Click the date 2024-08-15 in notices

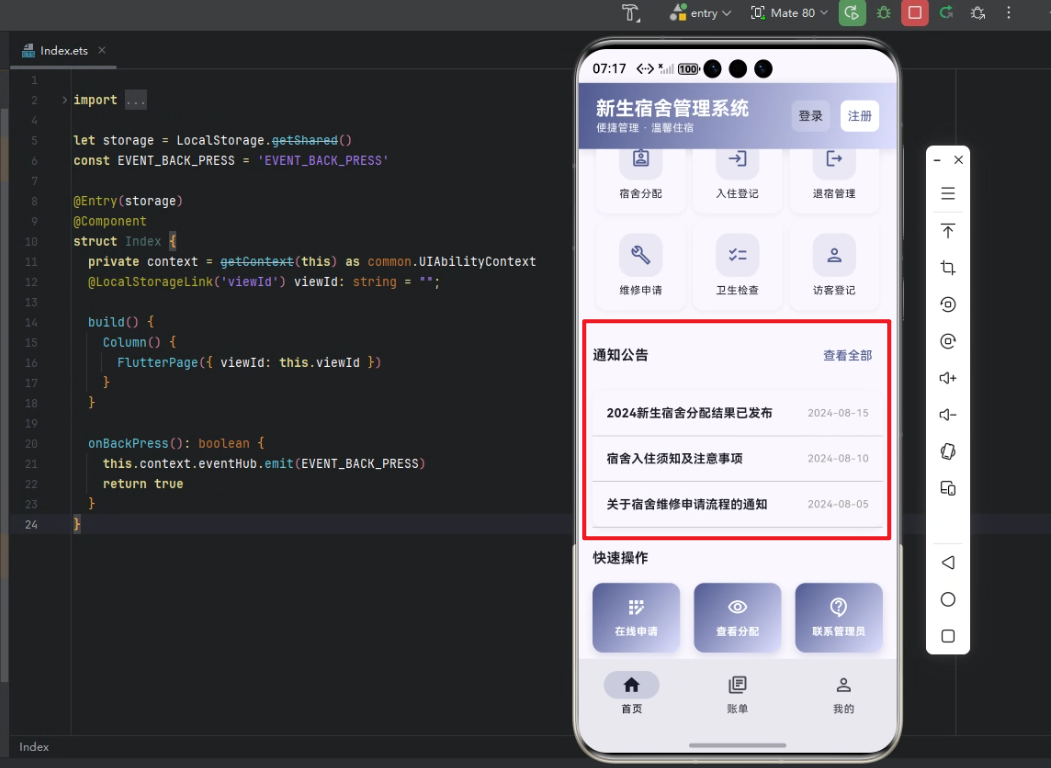838,413
